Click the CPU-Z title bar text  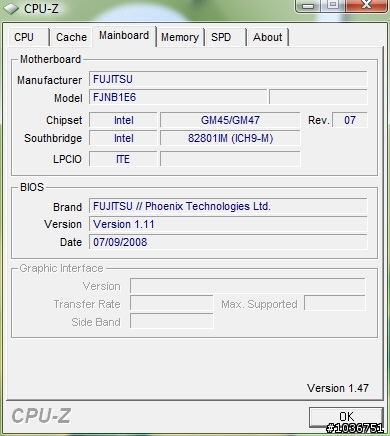[x=41, y=9]
